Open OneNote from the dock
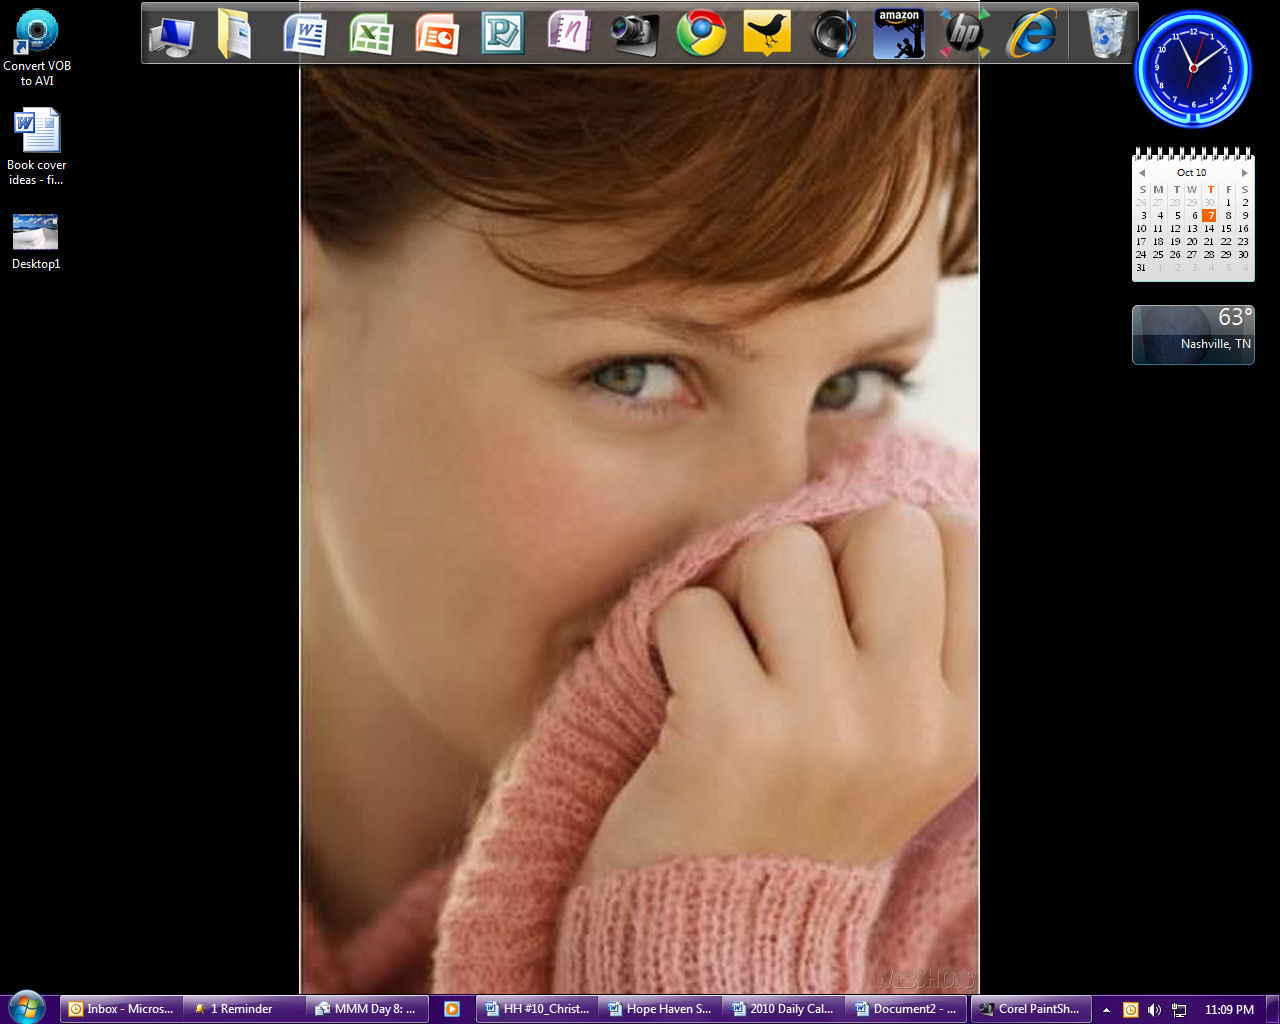The image size is (1280, 1024). (x=569, y=33)
